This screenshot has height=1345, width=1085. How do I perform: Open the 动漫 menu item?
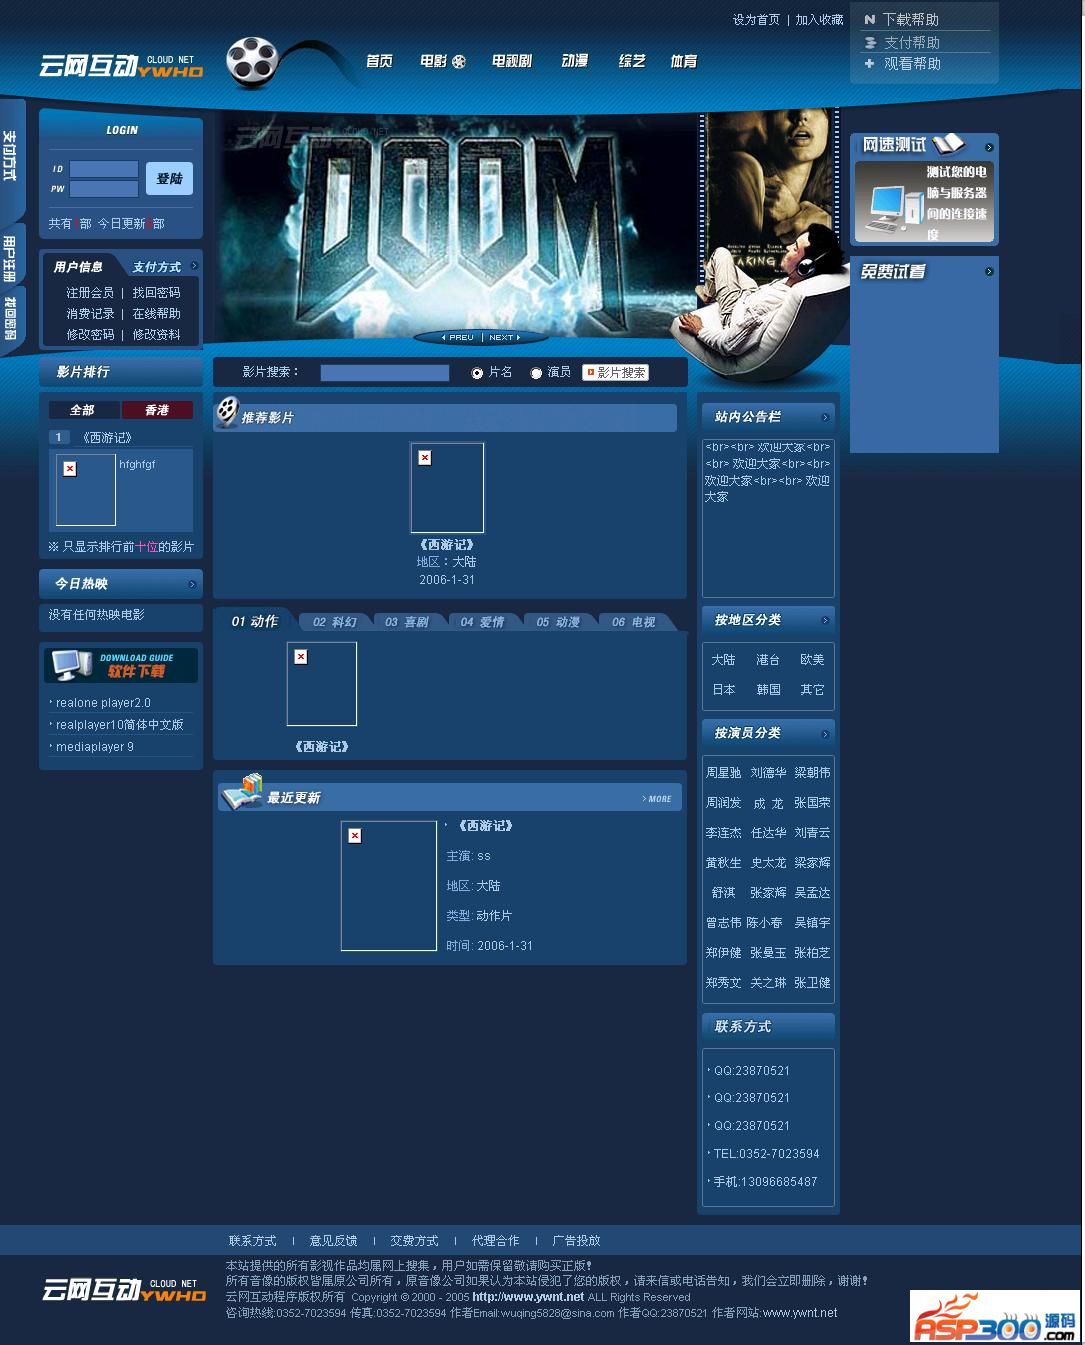coord(574,62)
